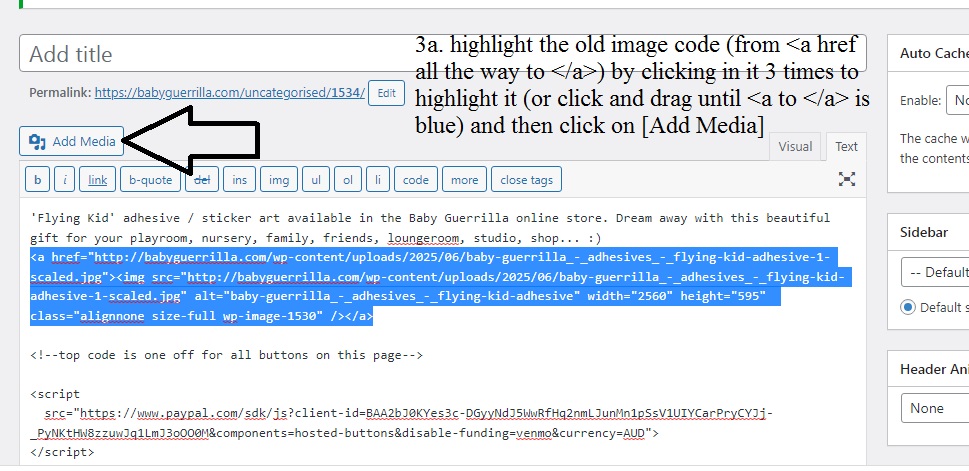
Task: Click the 'top code is one off' comment line
Action: point(226,355)
